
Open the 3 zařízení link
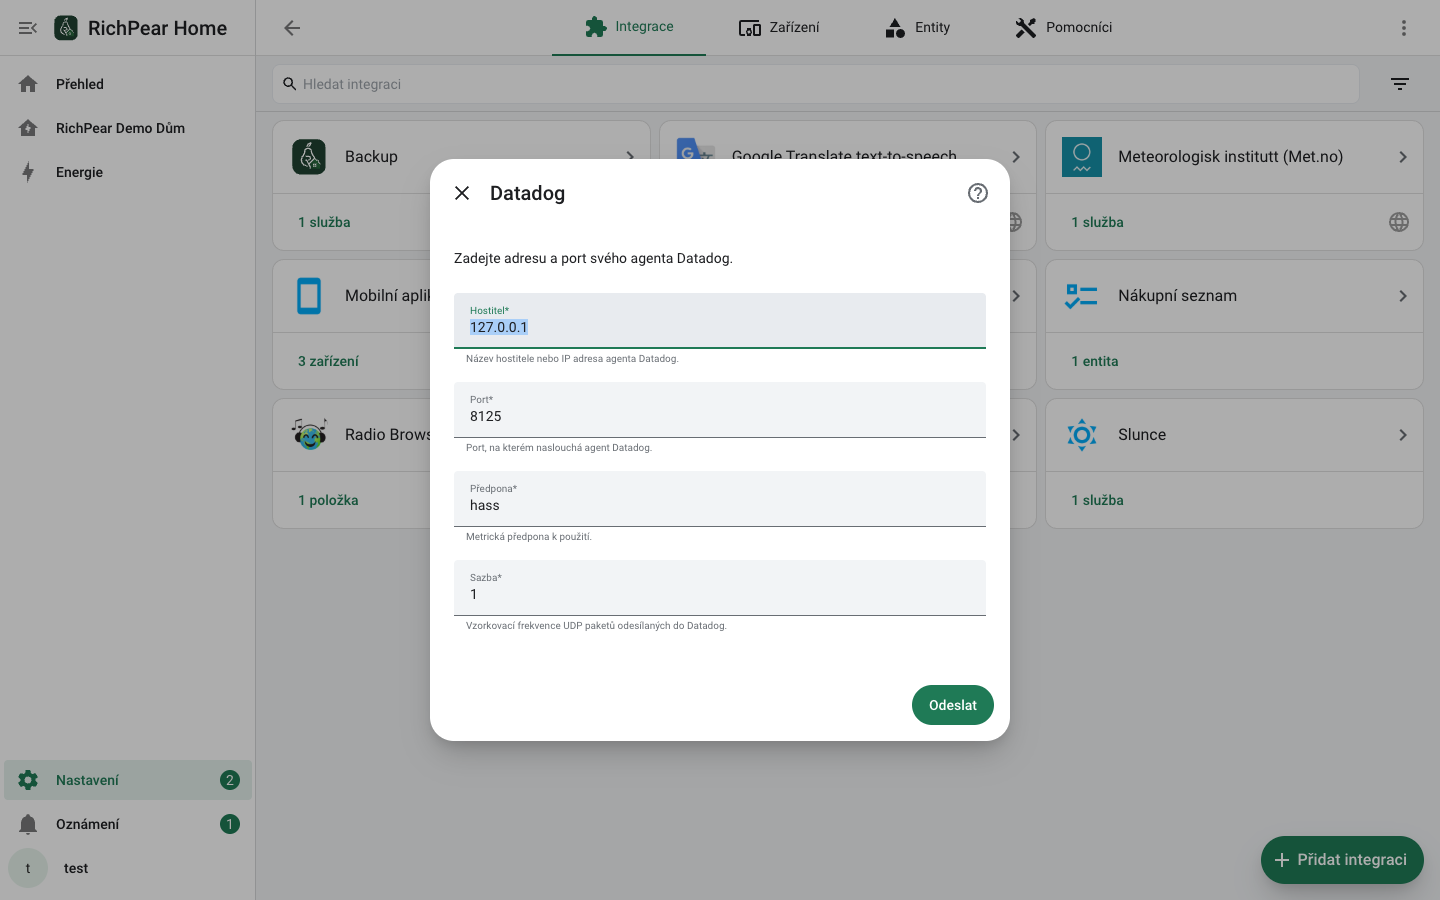328,361
